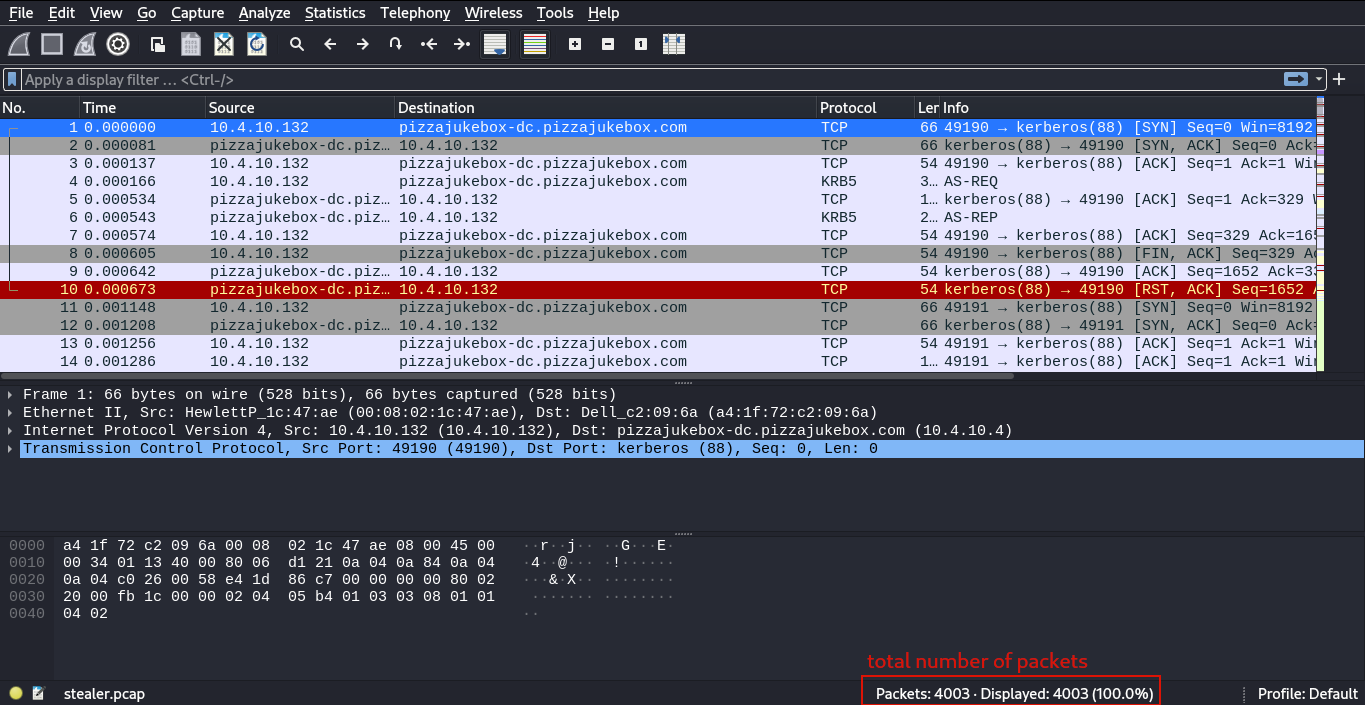Click the display filter bookmark icon
Viewport: 1365px width, 705px height.
pos(12,79)
